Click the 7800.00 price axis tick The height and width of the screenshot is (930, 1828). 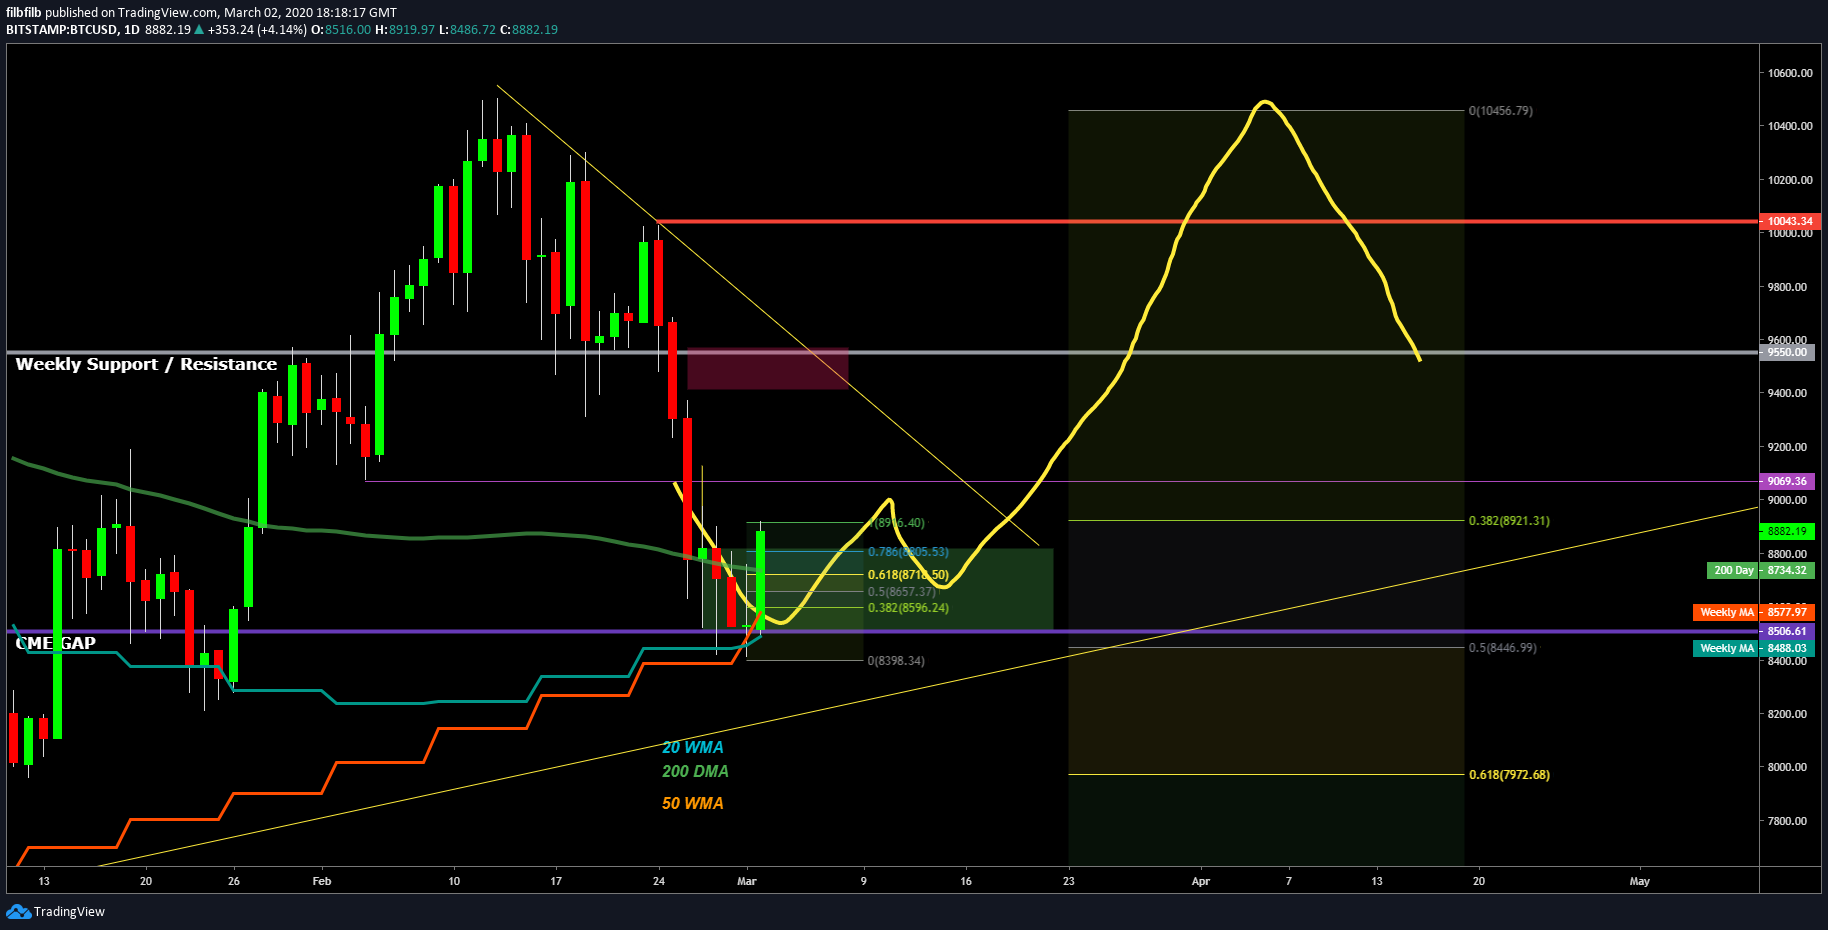coord(1787,821)
